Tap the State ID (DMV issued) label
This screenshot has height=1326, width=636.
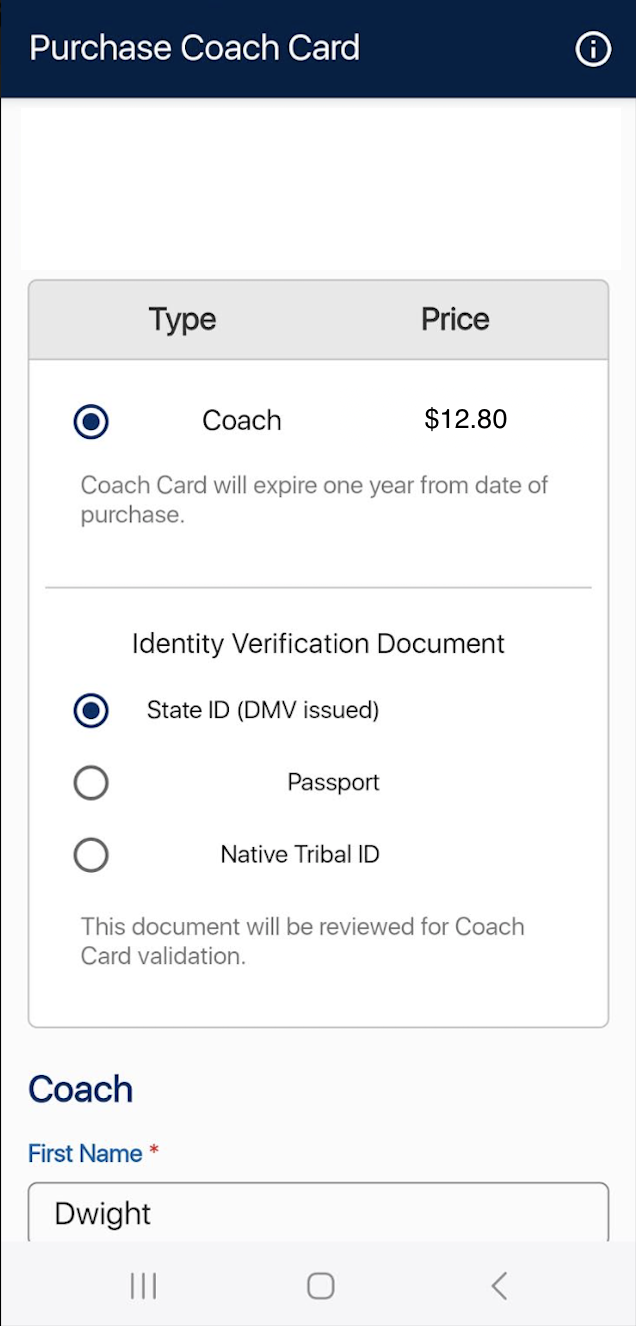click(x=263, y=711)
